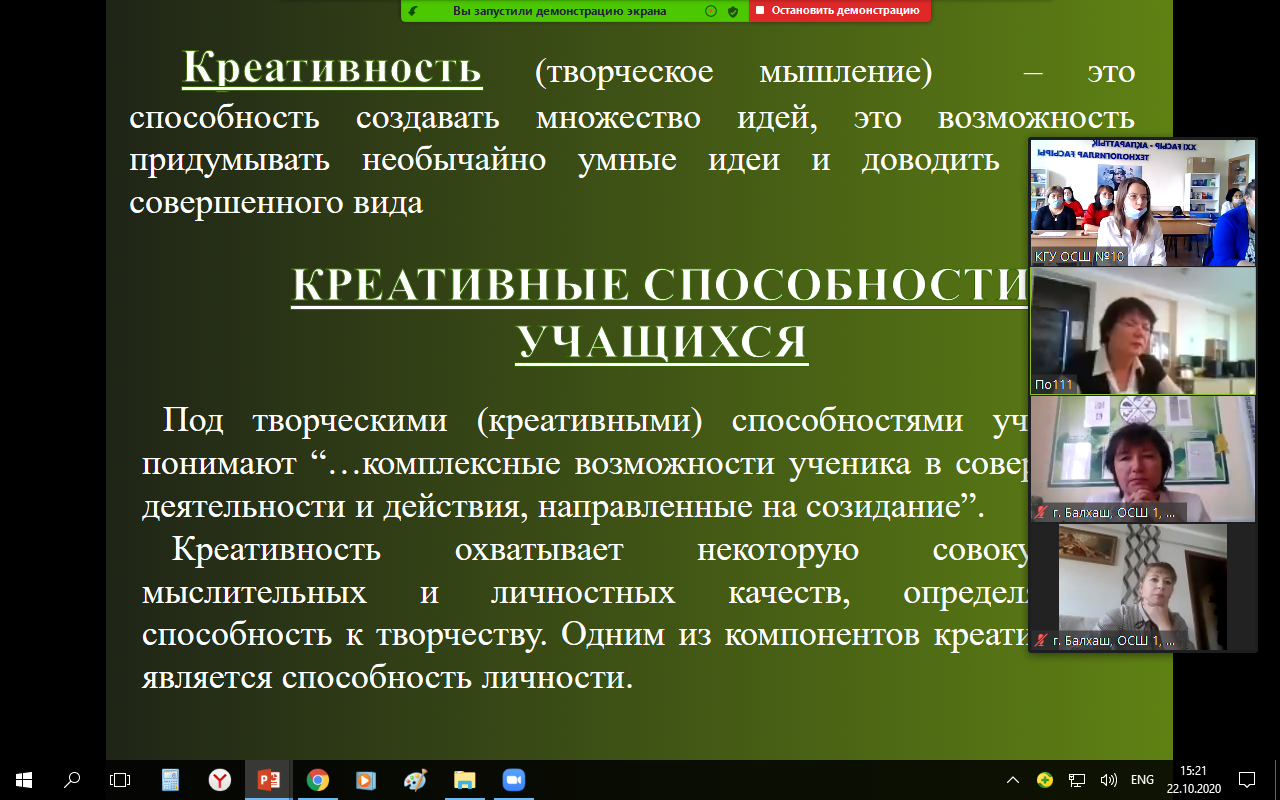Open the ENG language input switcher

[x=1142, y=780]
